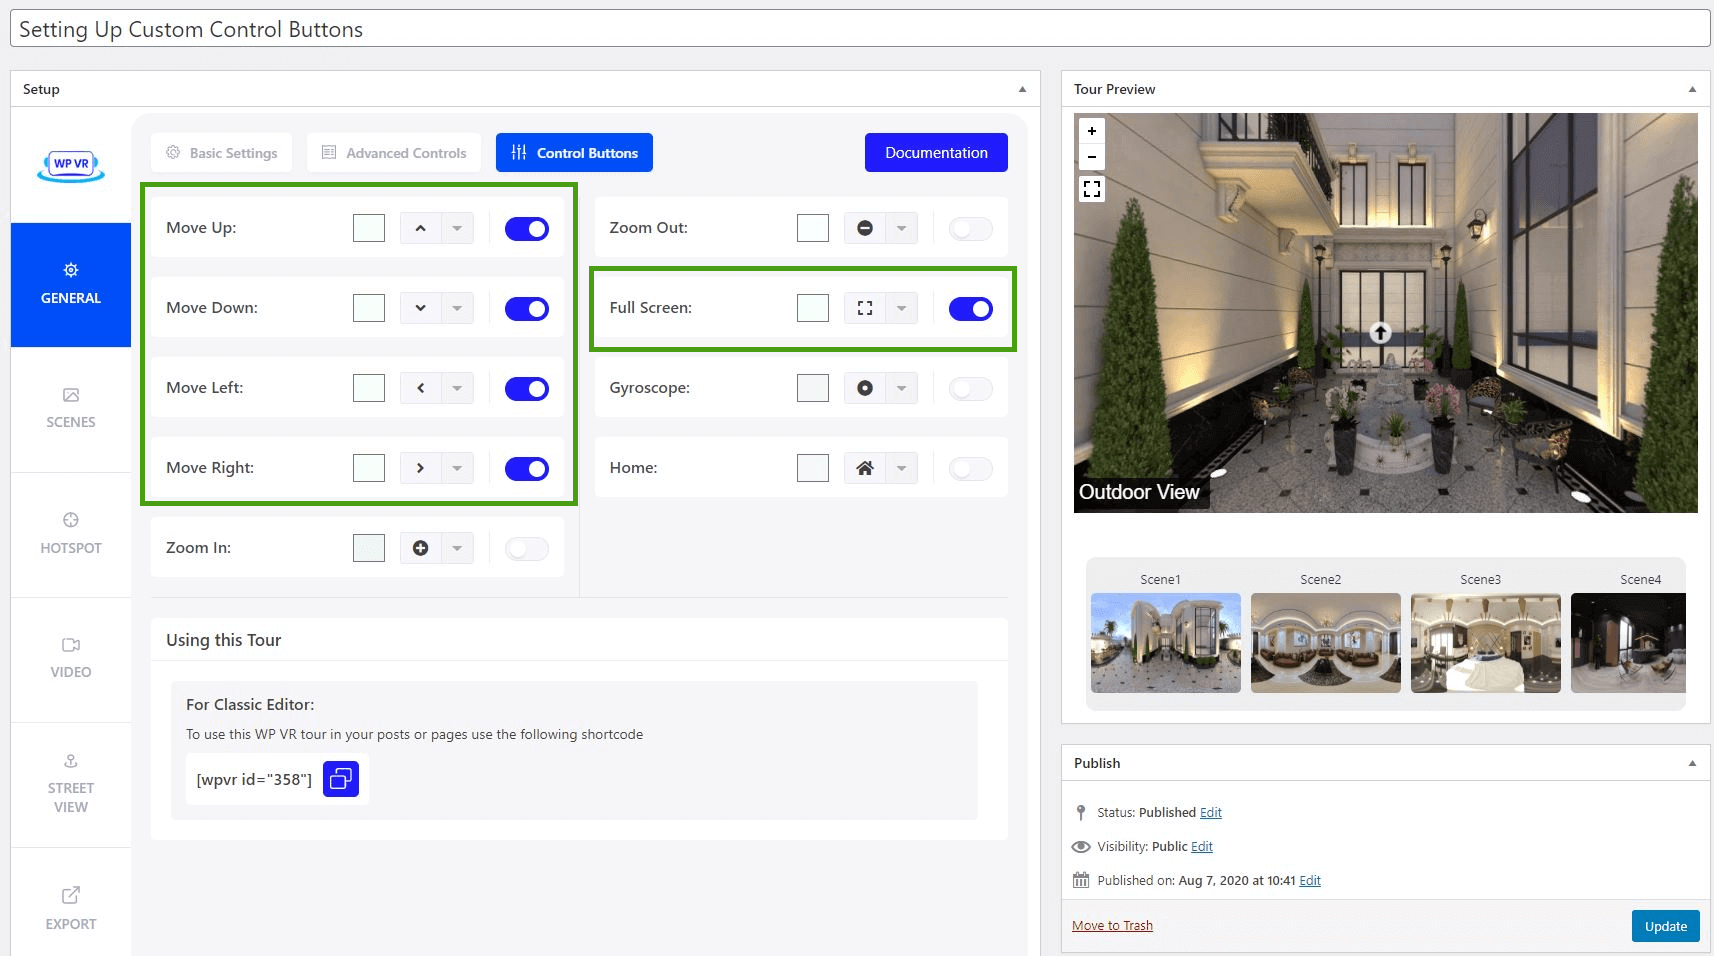Pick the Home color swatch
The height and width of the screenshot is (956, 1714).
[813, 468]
